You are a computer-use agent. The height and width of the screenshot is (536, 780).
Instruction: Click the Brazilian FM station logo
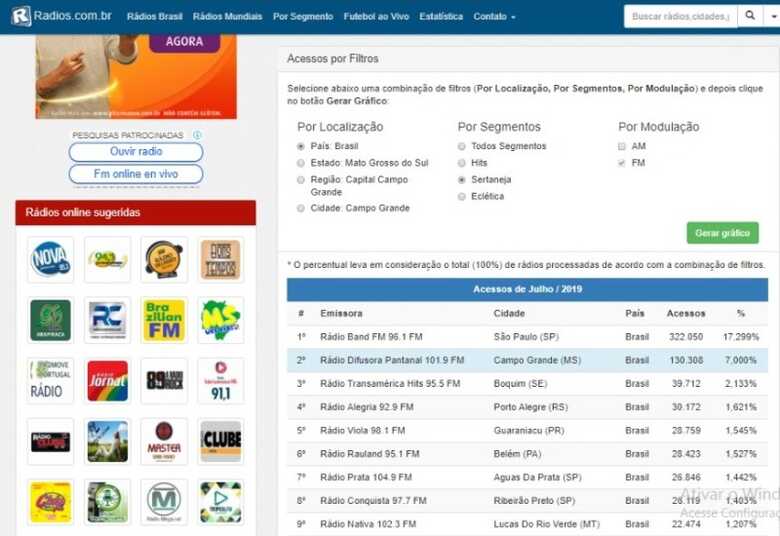[164, 320]
